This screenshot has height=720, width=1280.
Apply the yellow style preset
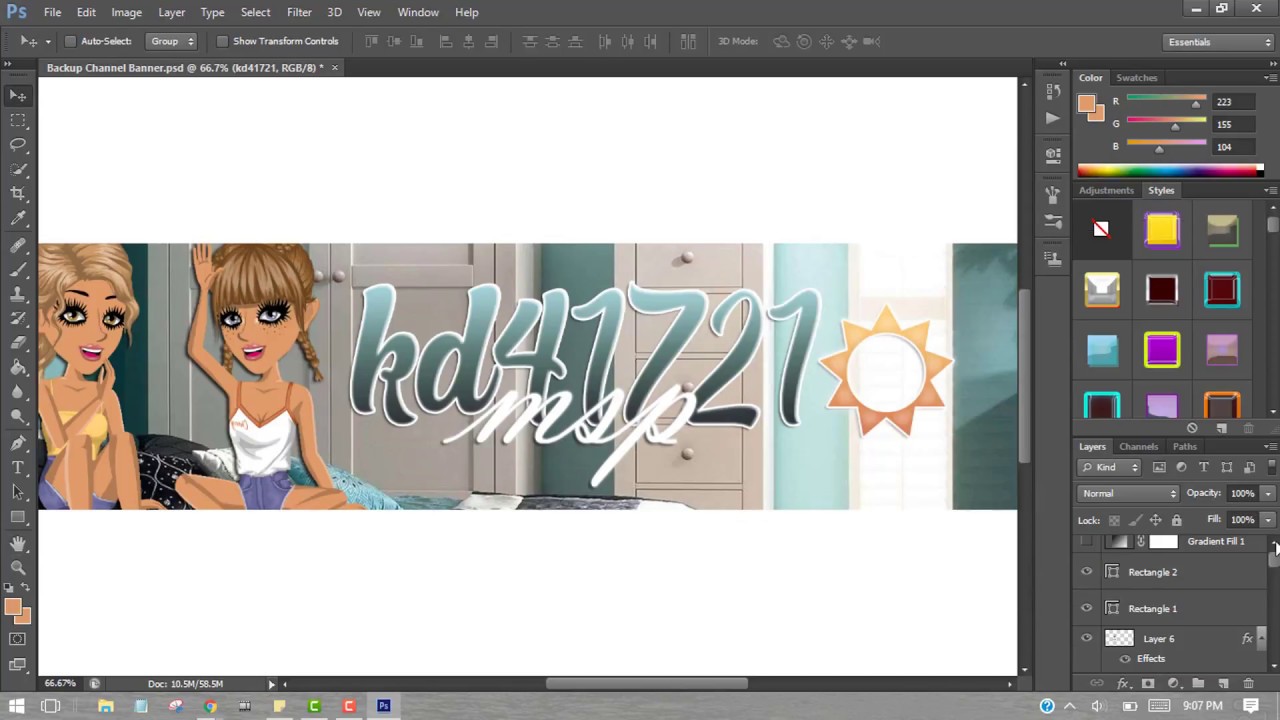point(1162,230)
